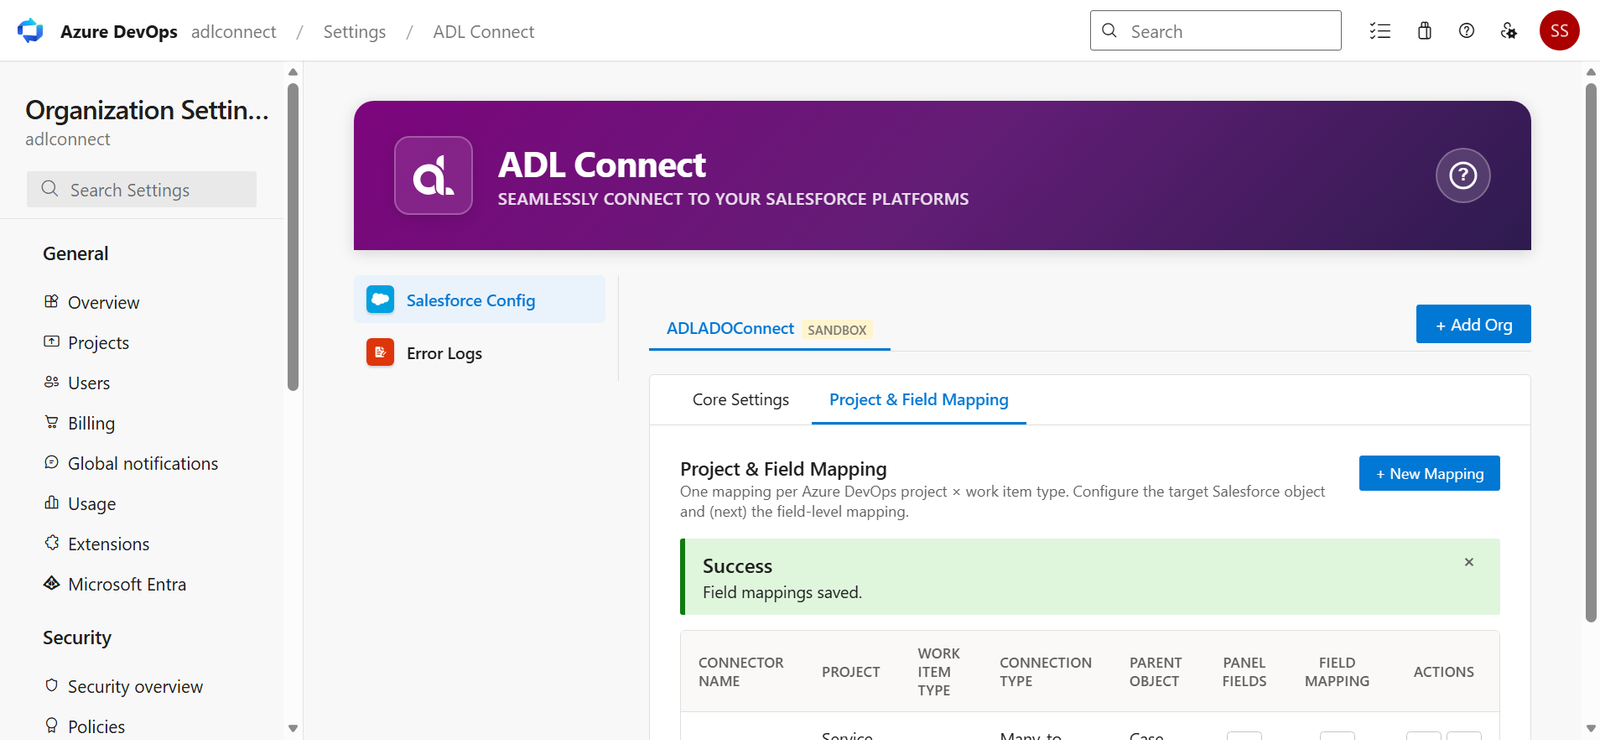
Task: Click the ADL Connect logo in banner
Action: [x=433, y=175]
